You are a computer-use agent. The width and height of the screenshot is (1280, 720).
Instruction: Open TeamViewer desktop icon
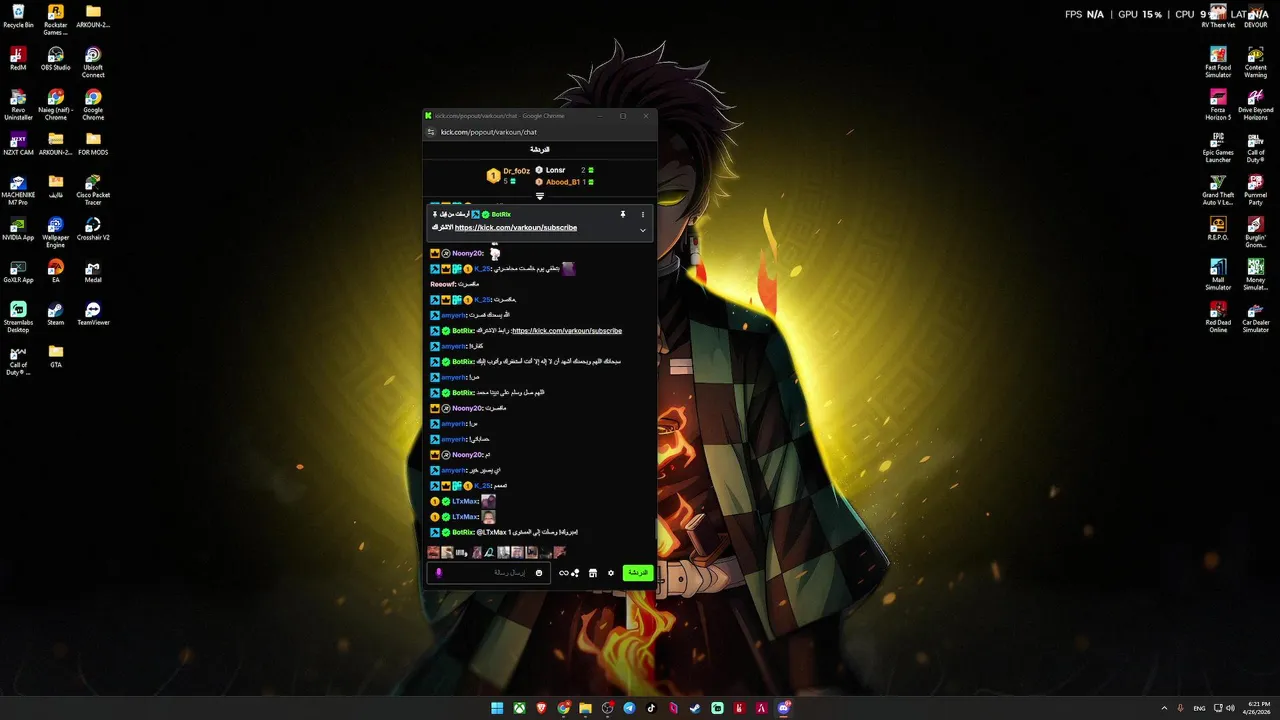pos(93,314)
